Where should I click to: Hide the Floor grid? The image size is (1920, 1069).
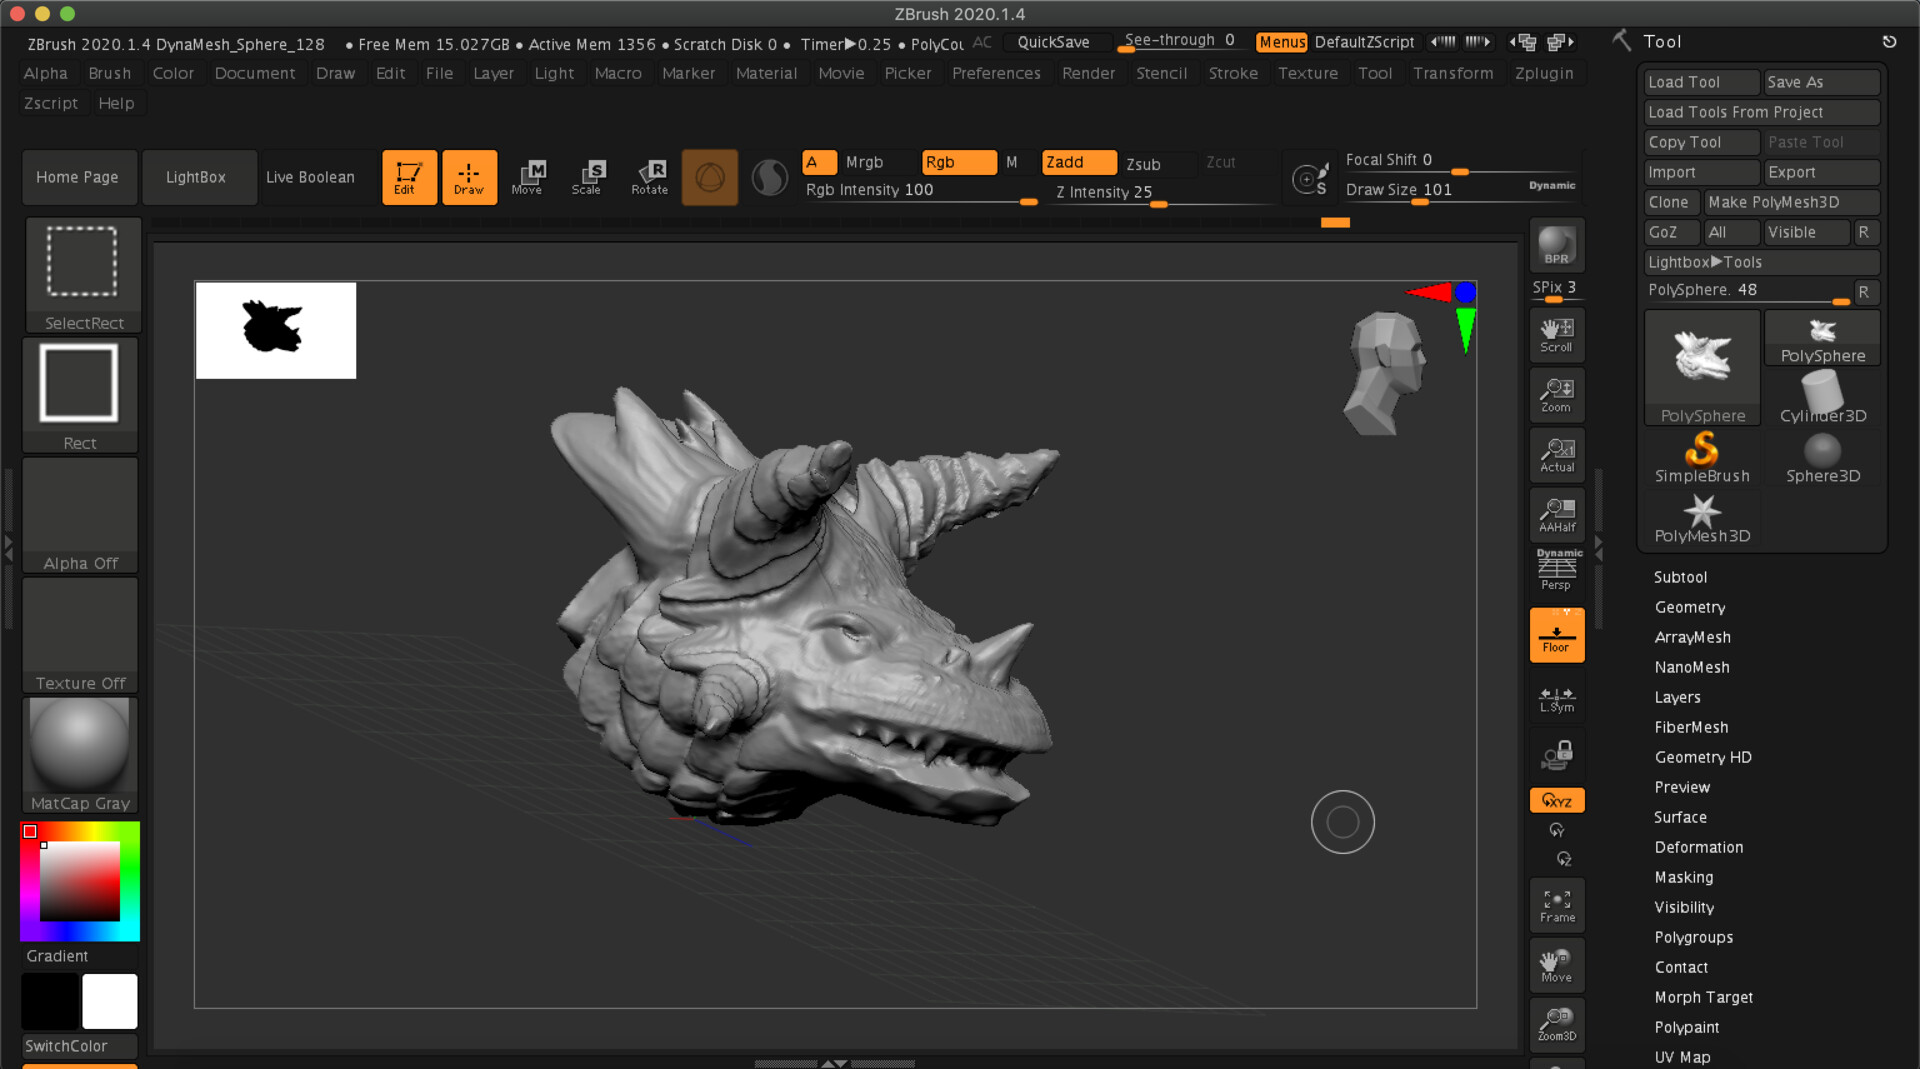[1556, 634]
